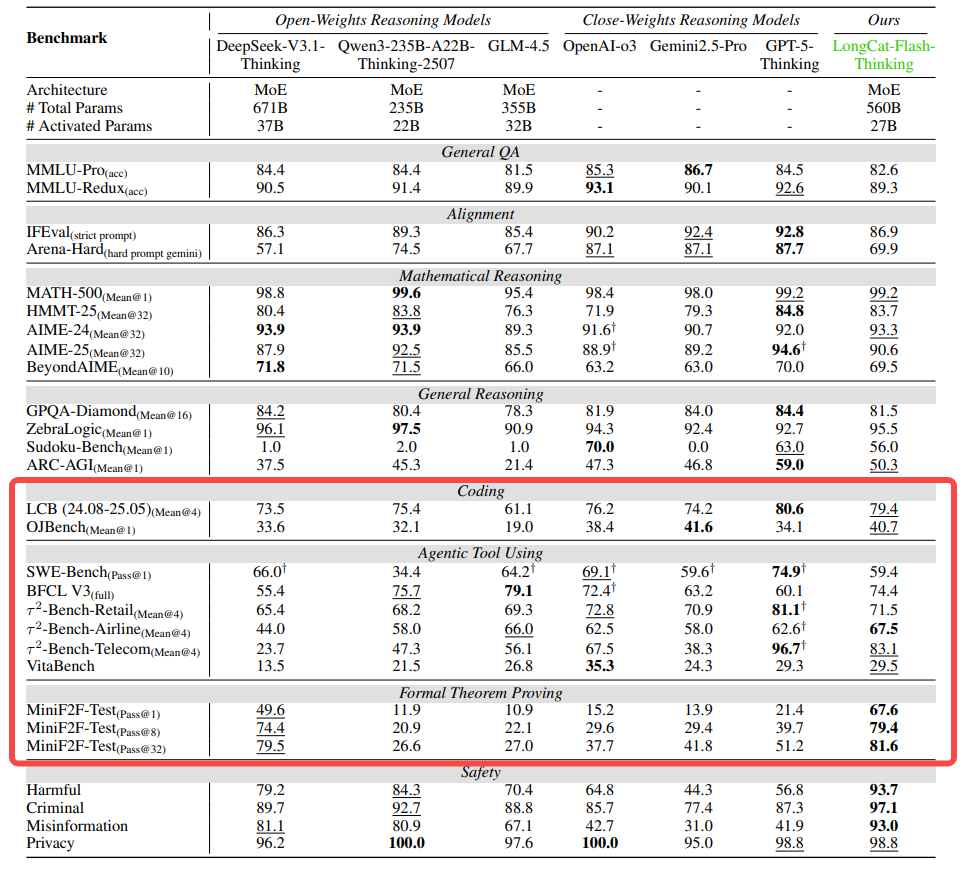Viewport: 975px width, 894px height.
Task: Select the 'MMLU-Redux' row label
Action: (x=86, y=189)
